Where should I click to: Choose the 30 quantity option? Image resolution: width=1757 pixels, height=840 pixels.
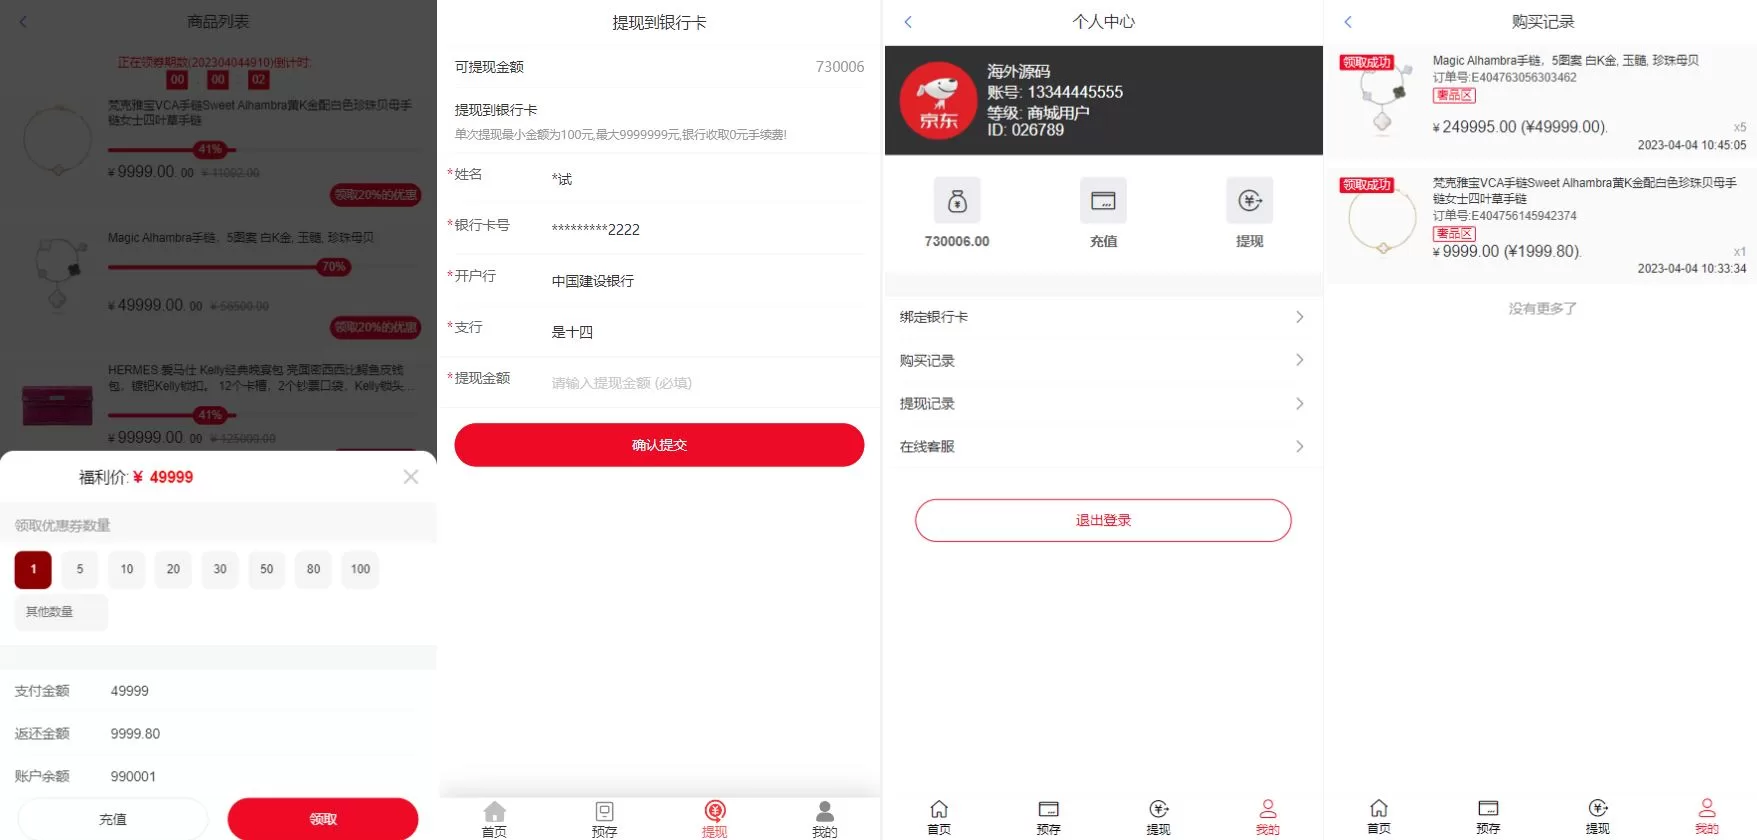pyautogui.click(x=220, y=569)
